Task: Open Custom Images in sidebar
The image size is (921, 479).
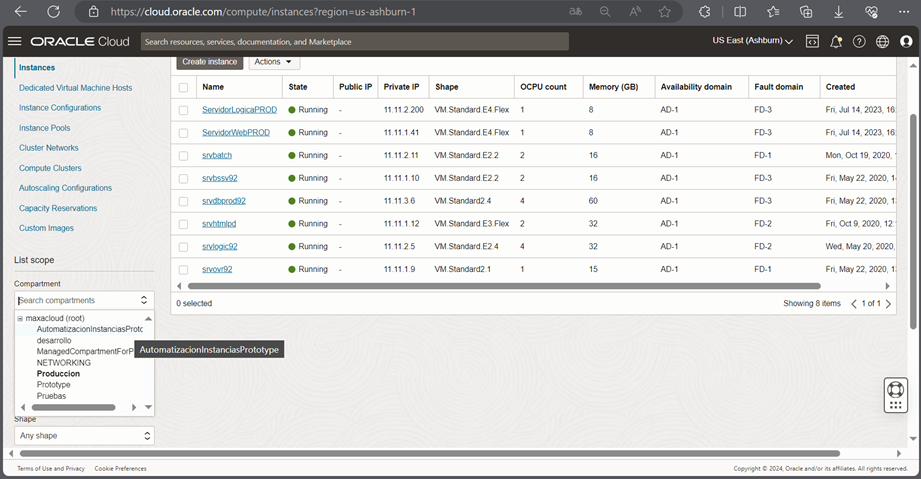Action: tap(46, 228)
